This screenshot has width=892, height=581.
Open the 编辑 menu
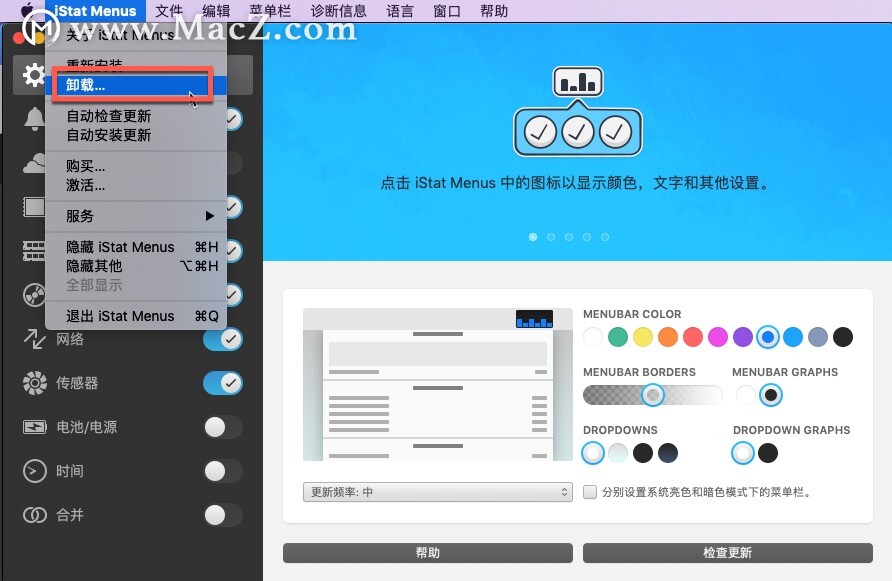pos(216,11)
